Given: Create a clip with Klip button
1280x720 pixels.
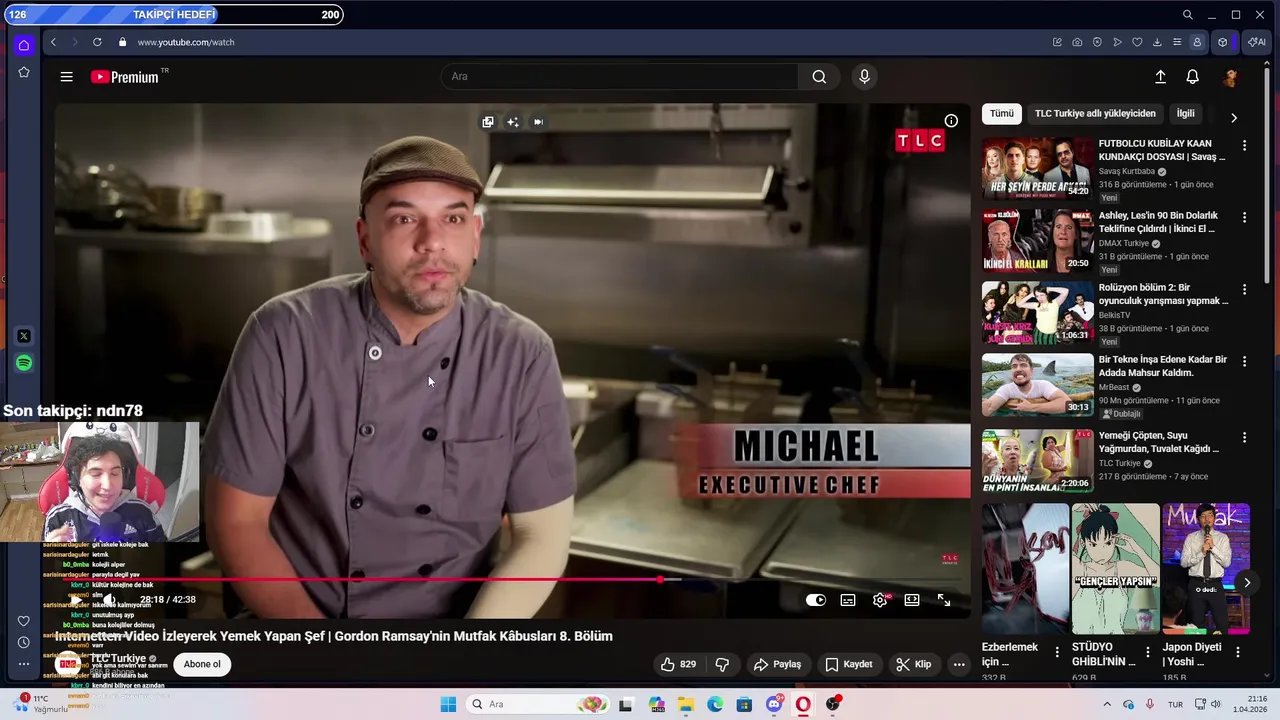Looking at the screenshot, I should [914, 664].
